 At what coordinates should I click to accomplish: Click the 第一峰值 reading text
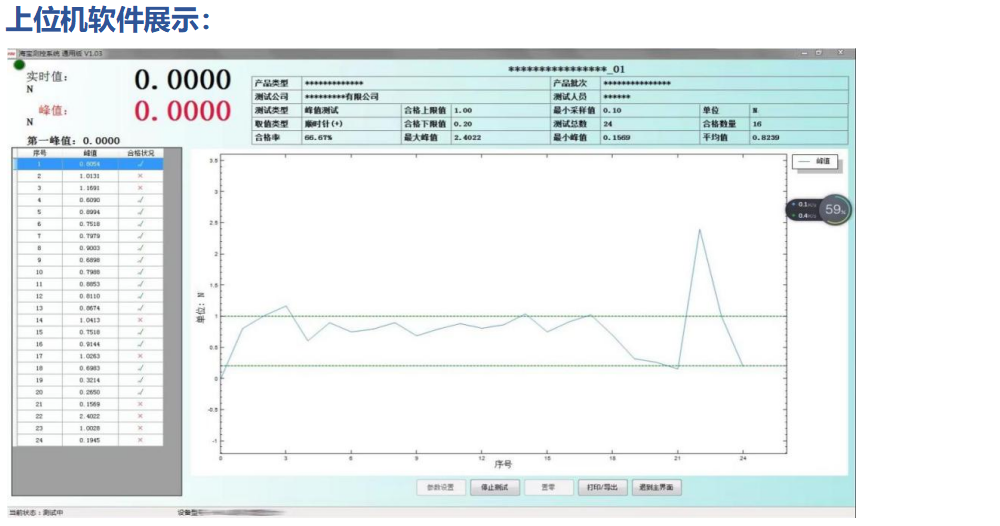click(x=73, y=141)
